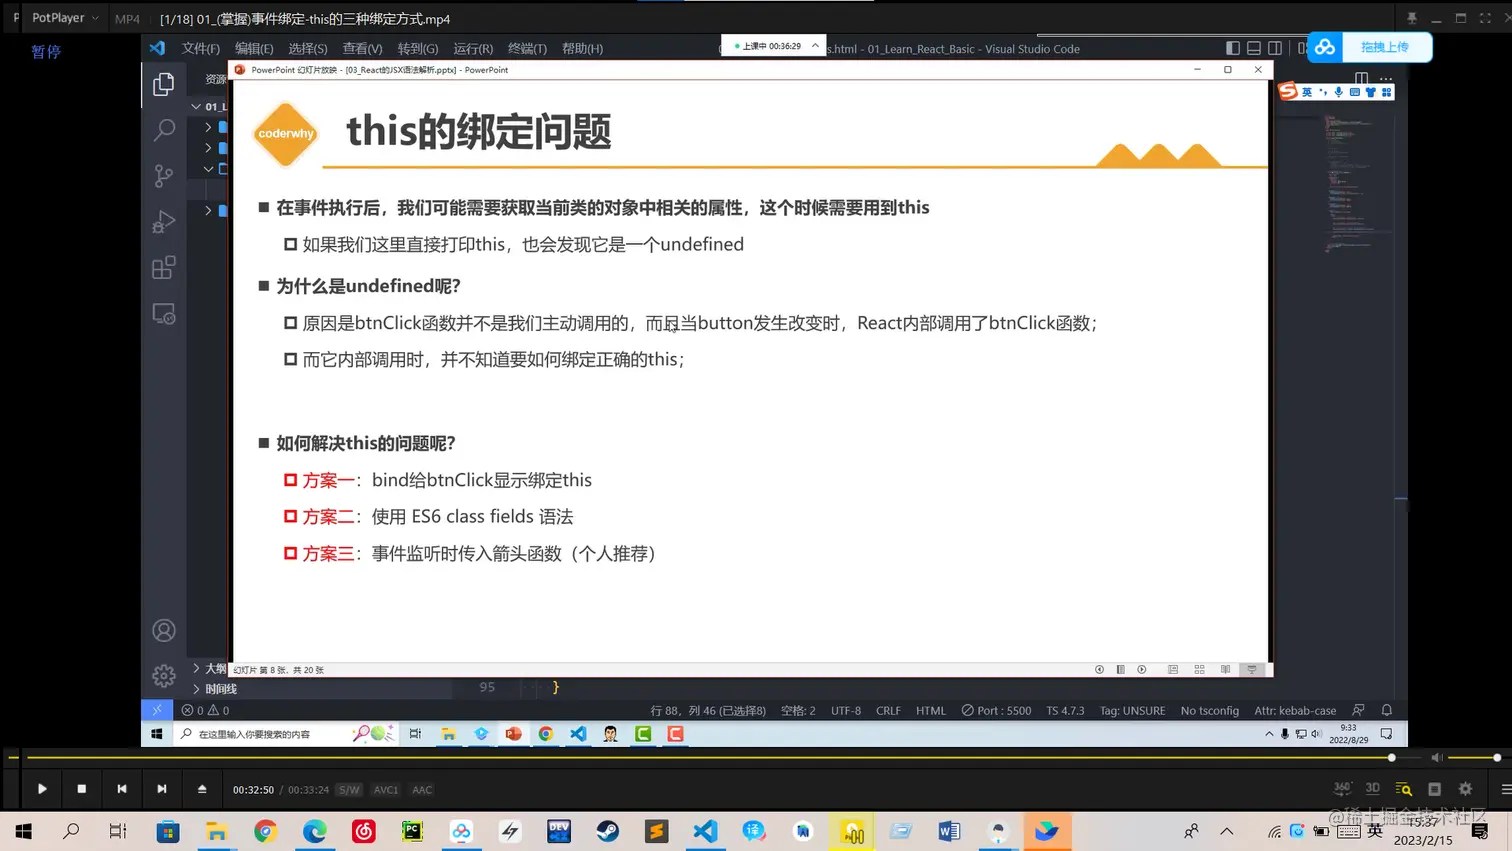Open VS Code editor more actions menu
This screenshot has height=851, width=1512.
[x=1386, y=78]
